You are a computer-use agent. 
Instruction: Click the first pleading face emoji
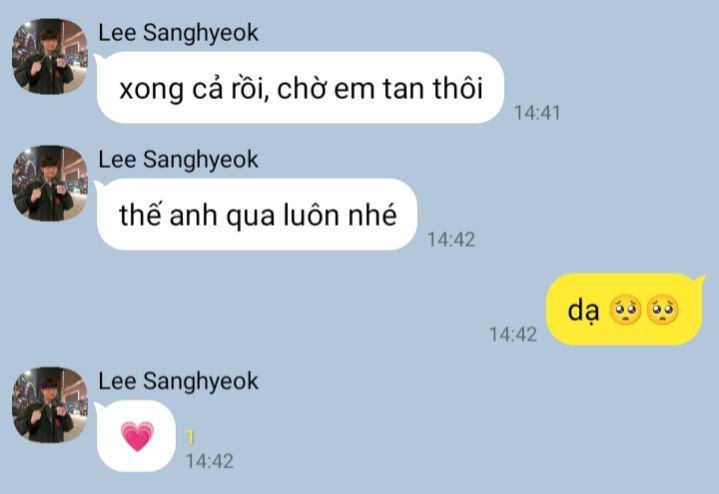(625, 311)
